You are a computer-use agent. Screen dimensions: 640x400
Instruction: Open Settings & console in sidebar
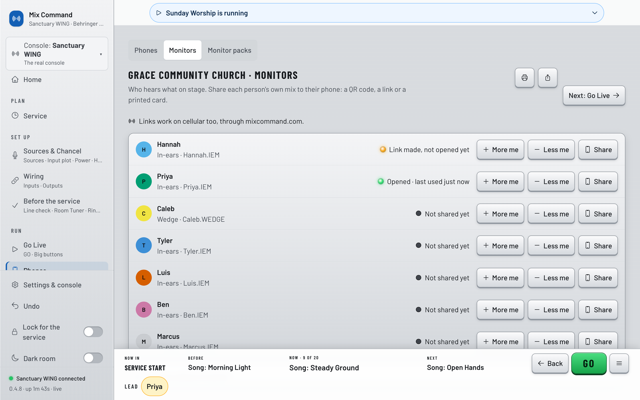[57, 285]
